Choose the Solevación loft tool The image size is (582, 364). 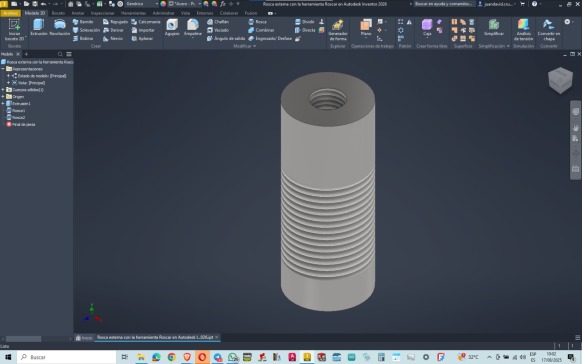86,30
